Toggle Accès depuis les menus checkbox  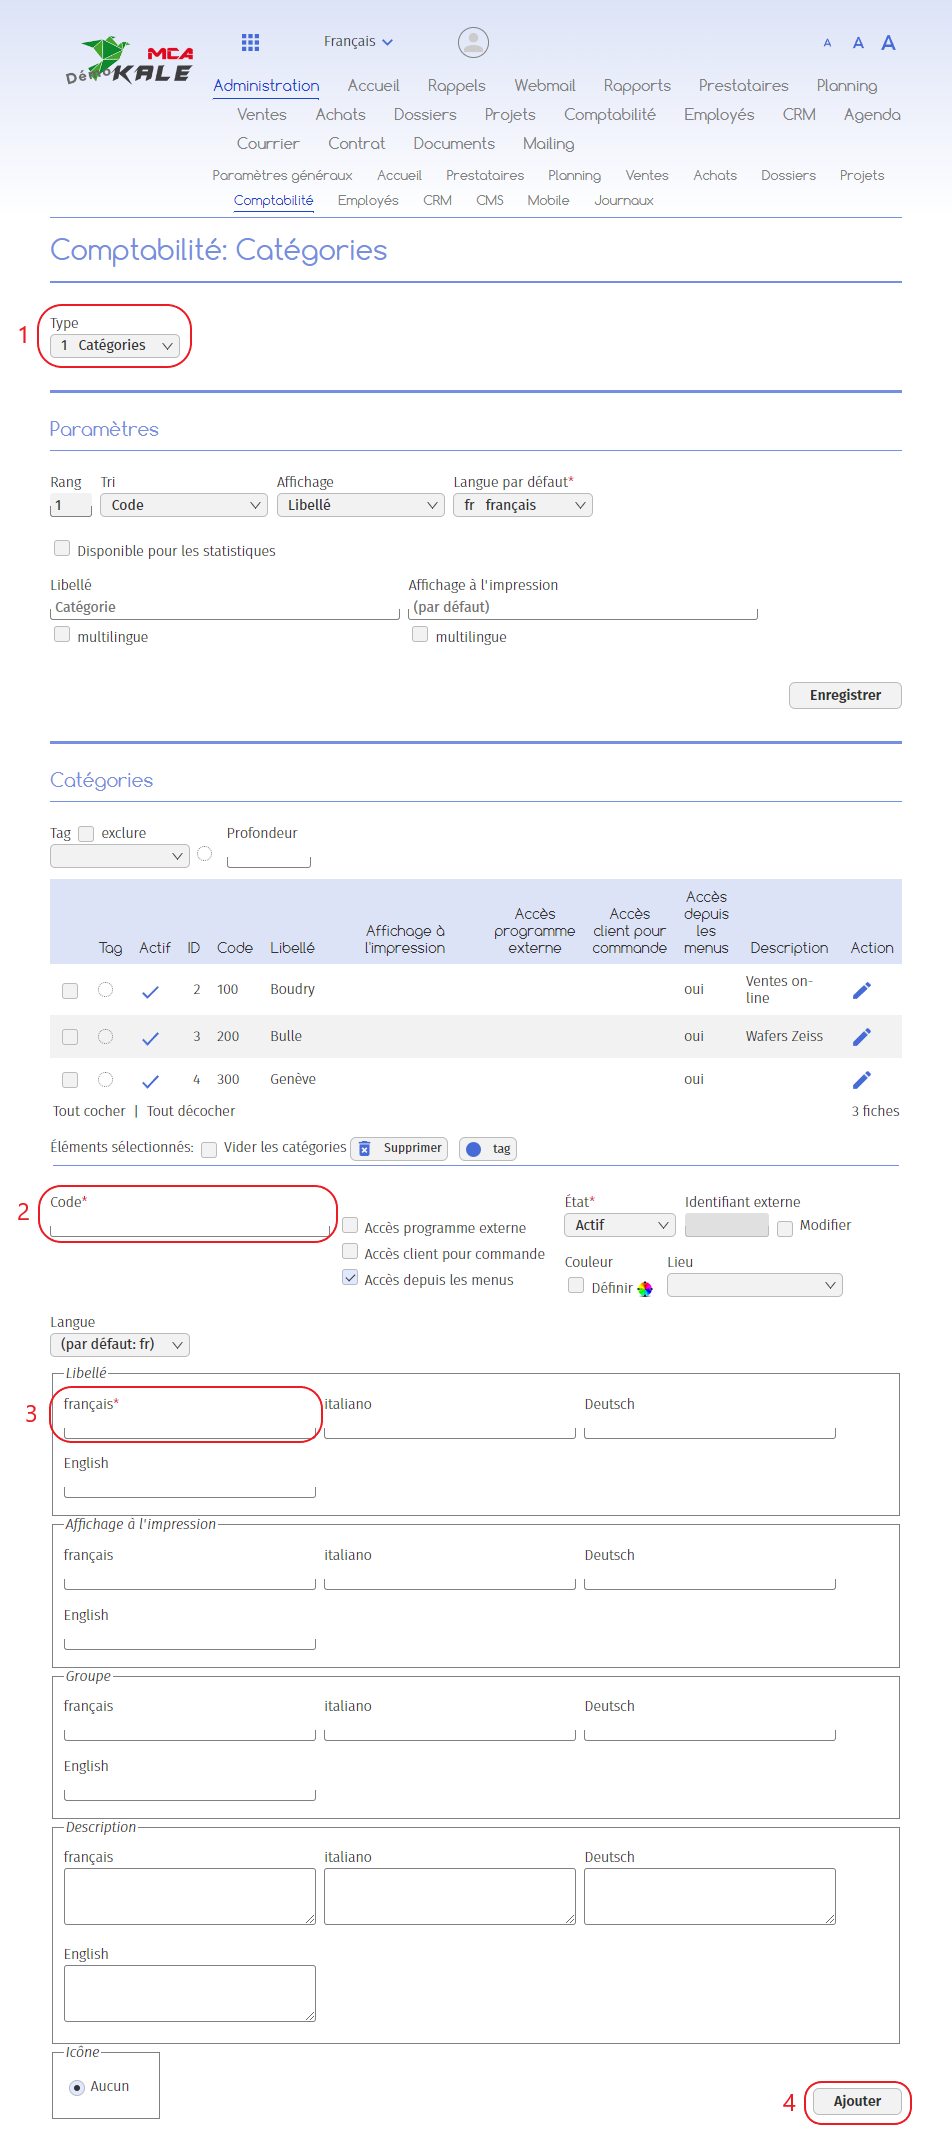[350, 1278]
